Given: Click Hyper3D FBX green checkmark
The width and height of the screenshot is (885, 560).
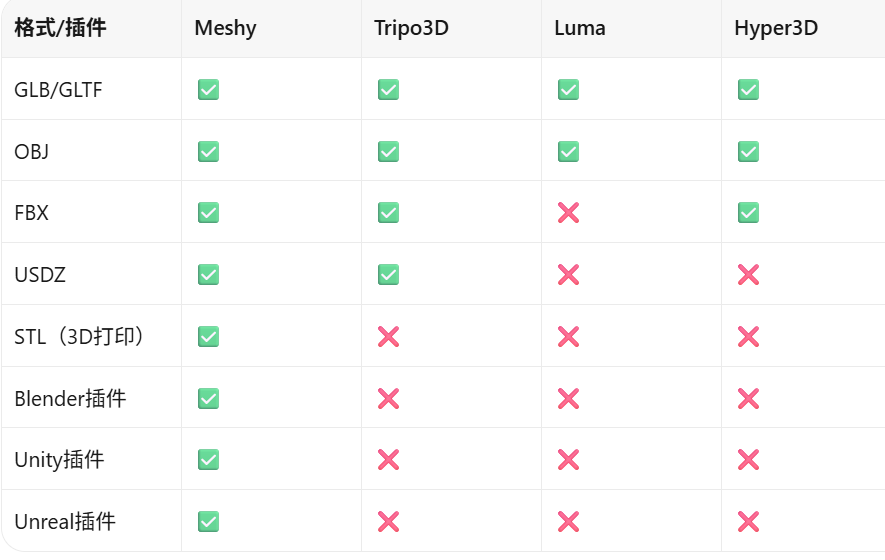Looking at the screenshot, I should [748, 213].
